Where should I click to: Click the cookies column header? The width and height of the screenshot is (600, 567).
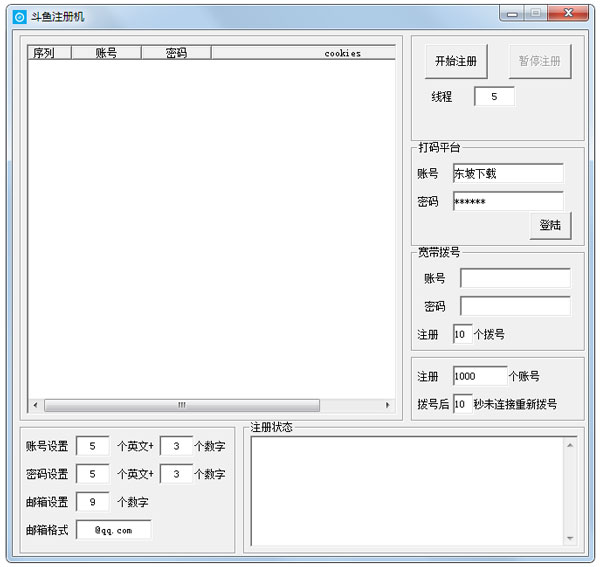pos(303,53)
